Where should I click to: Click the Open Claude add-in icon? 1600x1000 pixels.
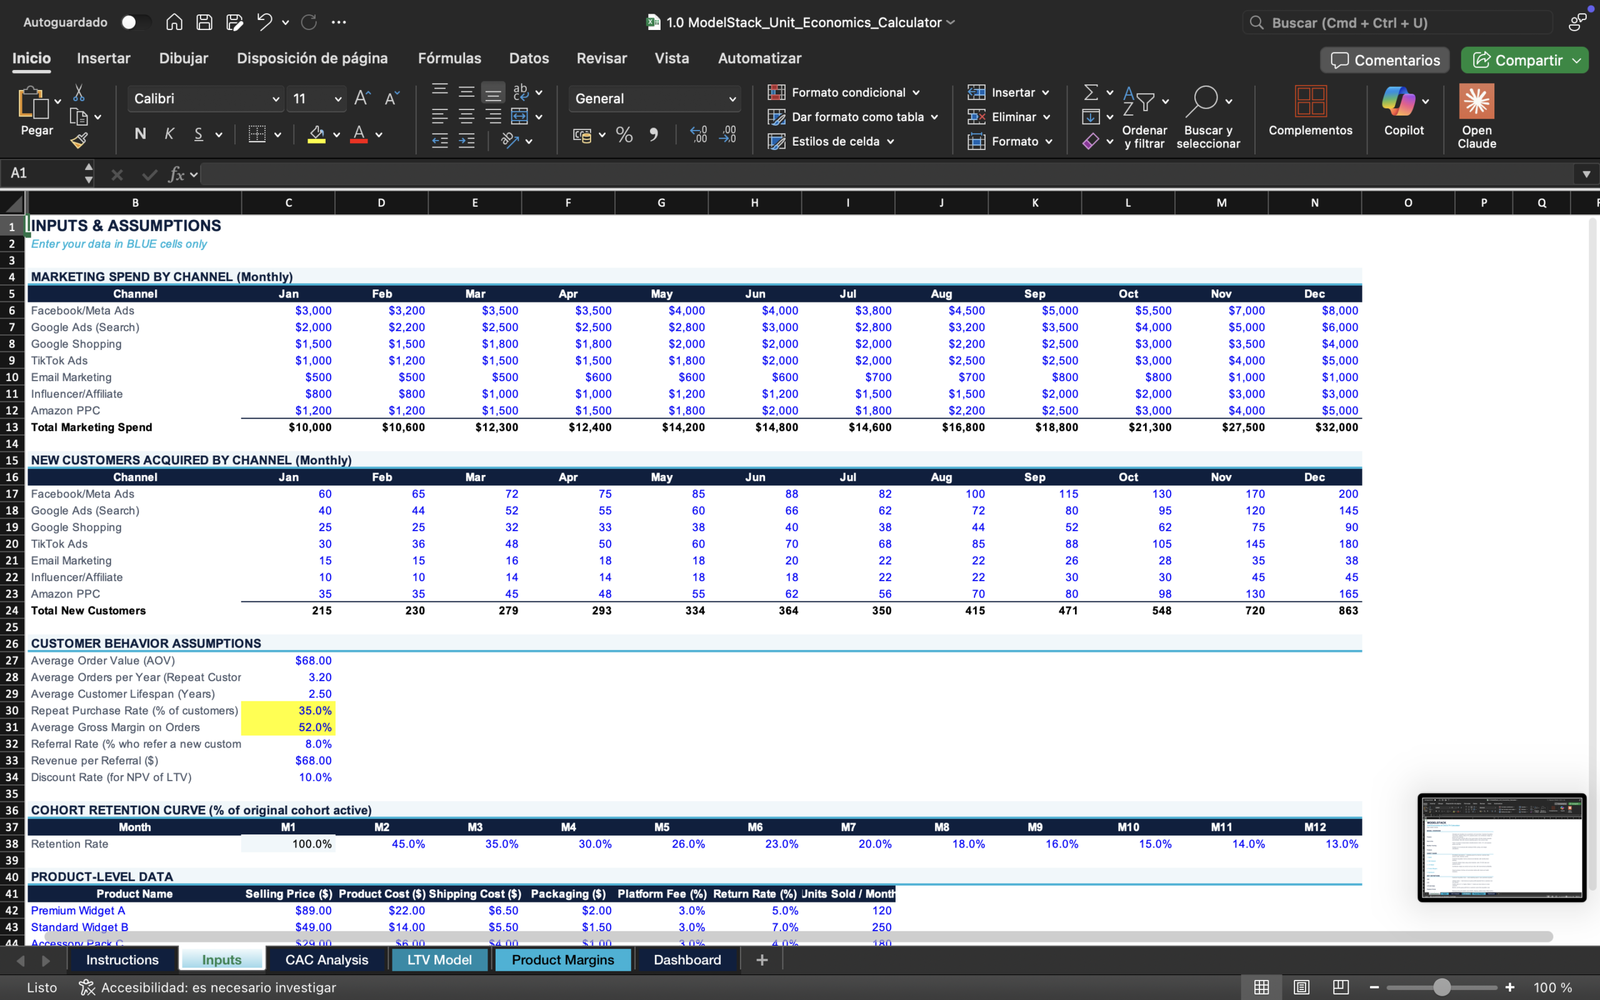point(1476,103)
